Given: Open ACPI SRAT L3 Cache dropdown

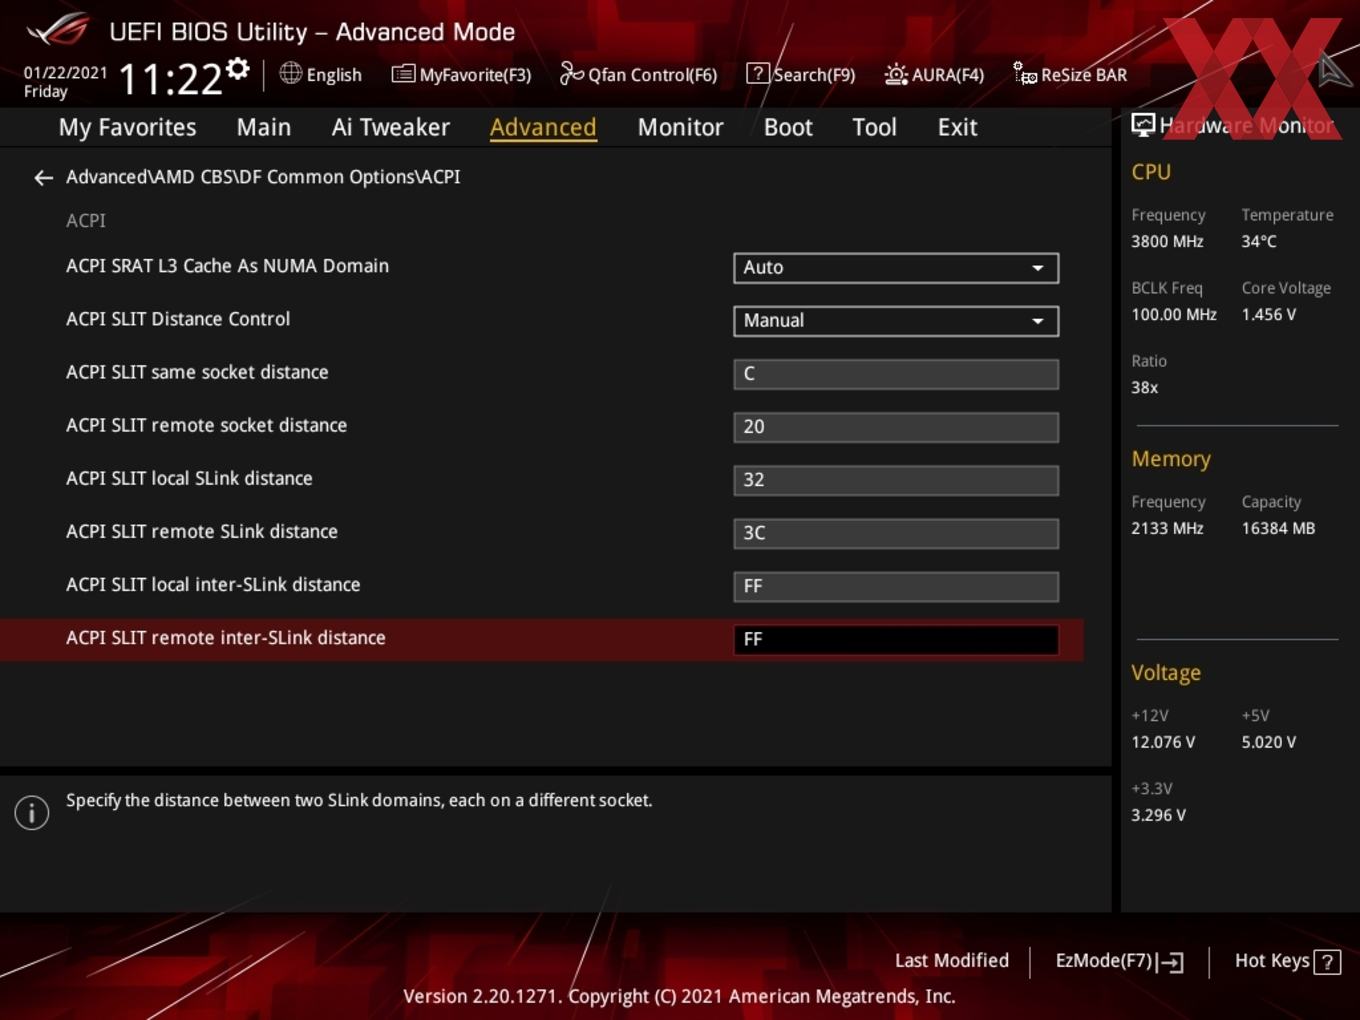Looking at the screenshot, I should [896, 268].
